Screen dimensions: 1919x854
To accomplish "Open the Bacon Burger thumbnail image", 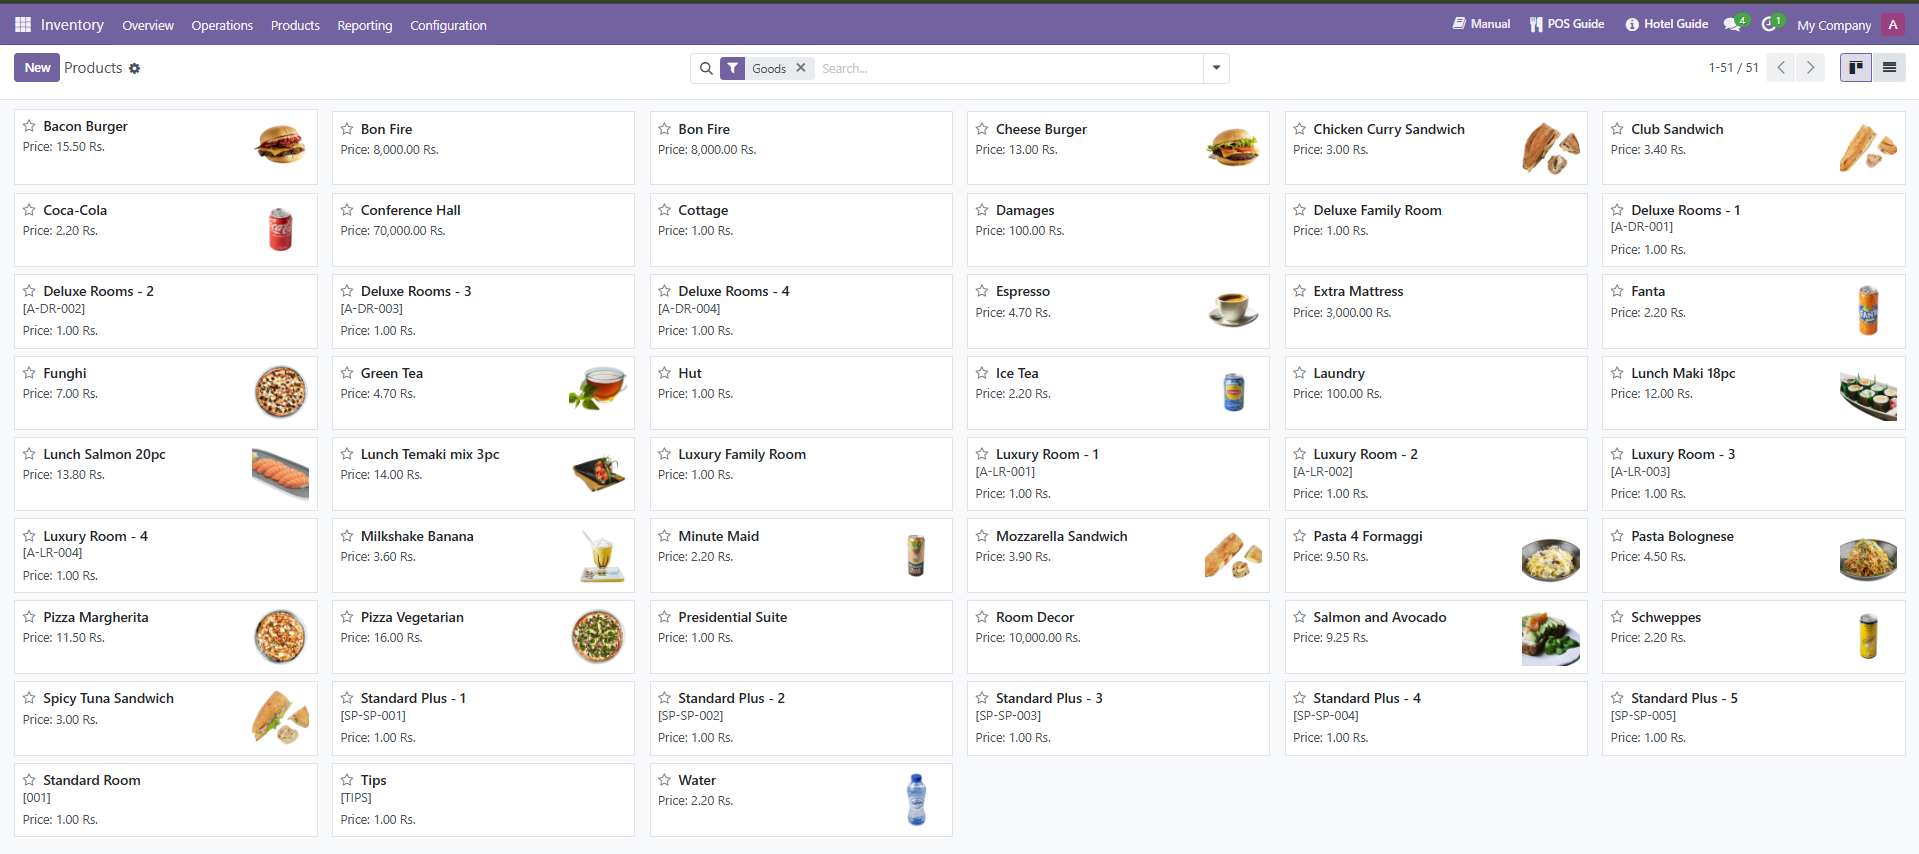I will coord(280,145).
